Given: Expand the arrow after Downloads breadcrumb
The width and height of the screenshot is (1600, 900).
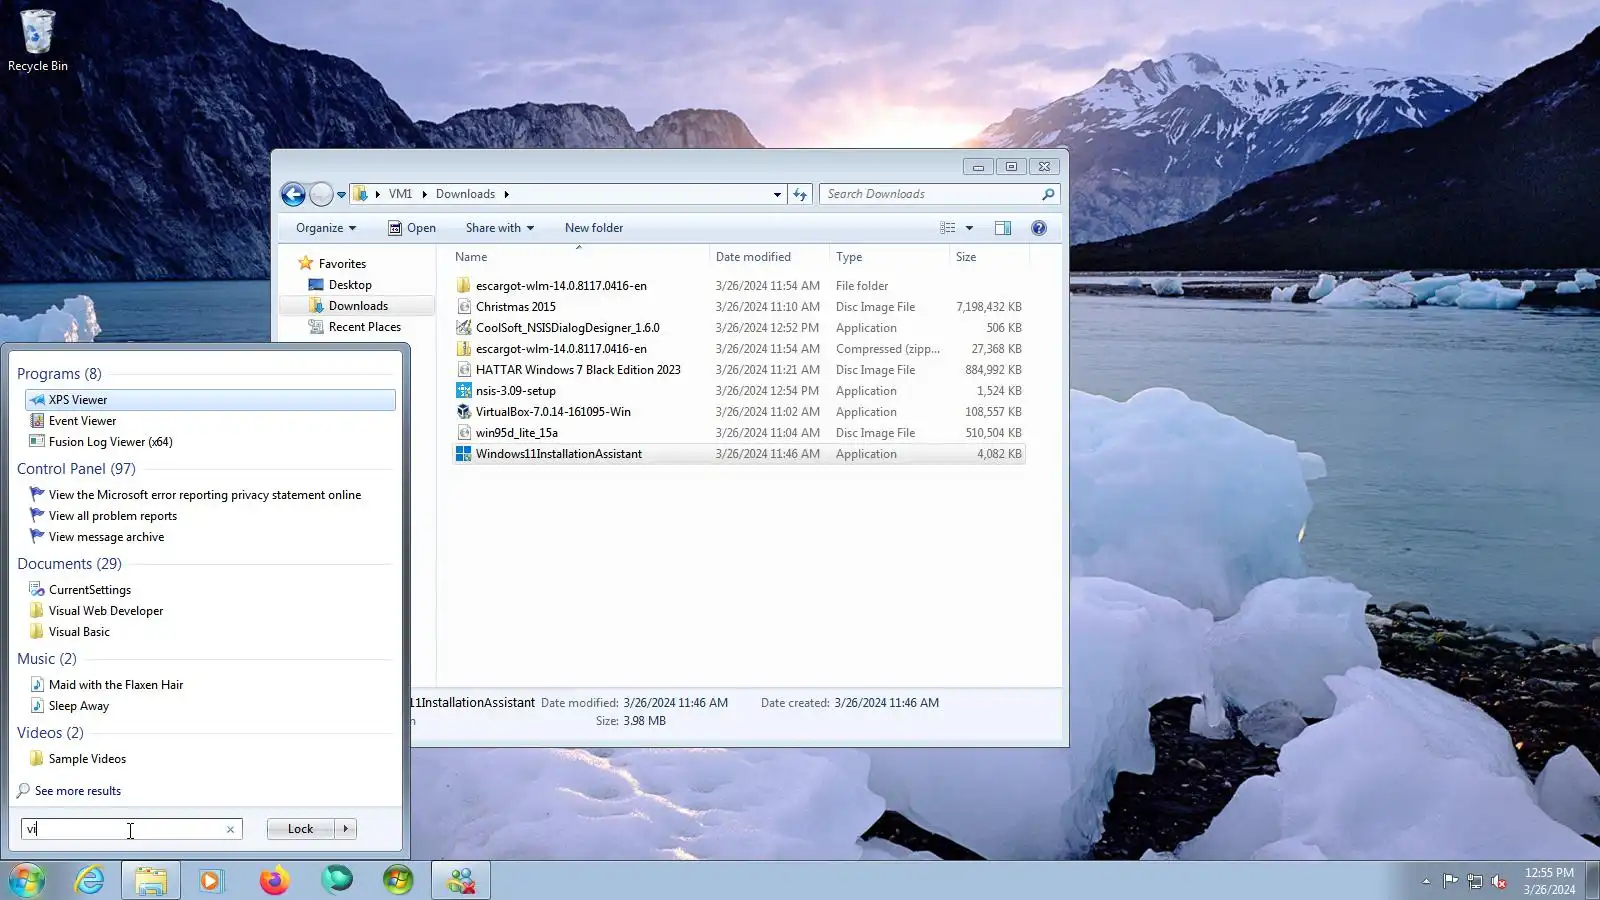Looking at the screenshot, I should tap(506, 194).
